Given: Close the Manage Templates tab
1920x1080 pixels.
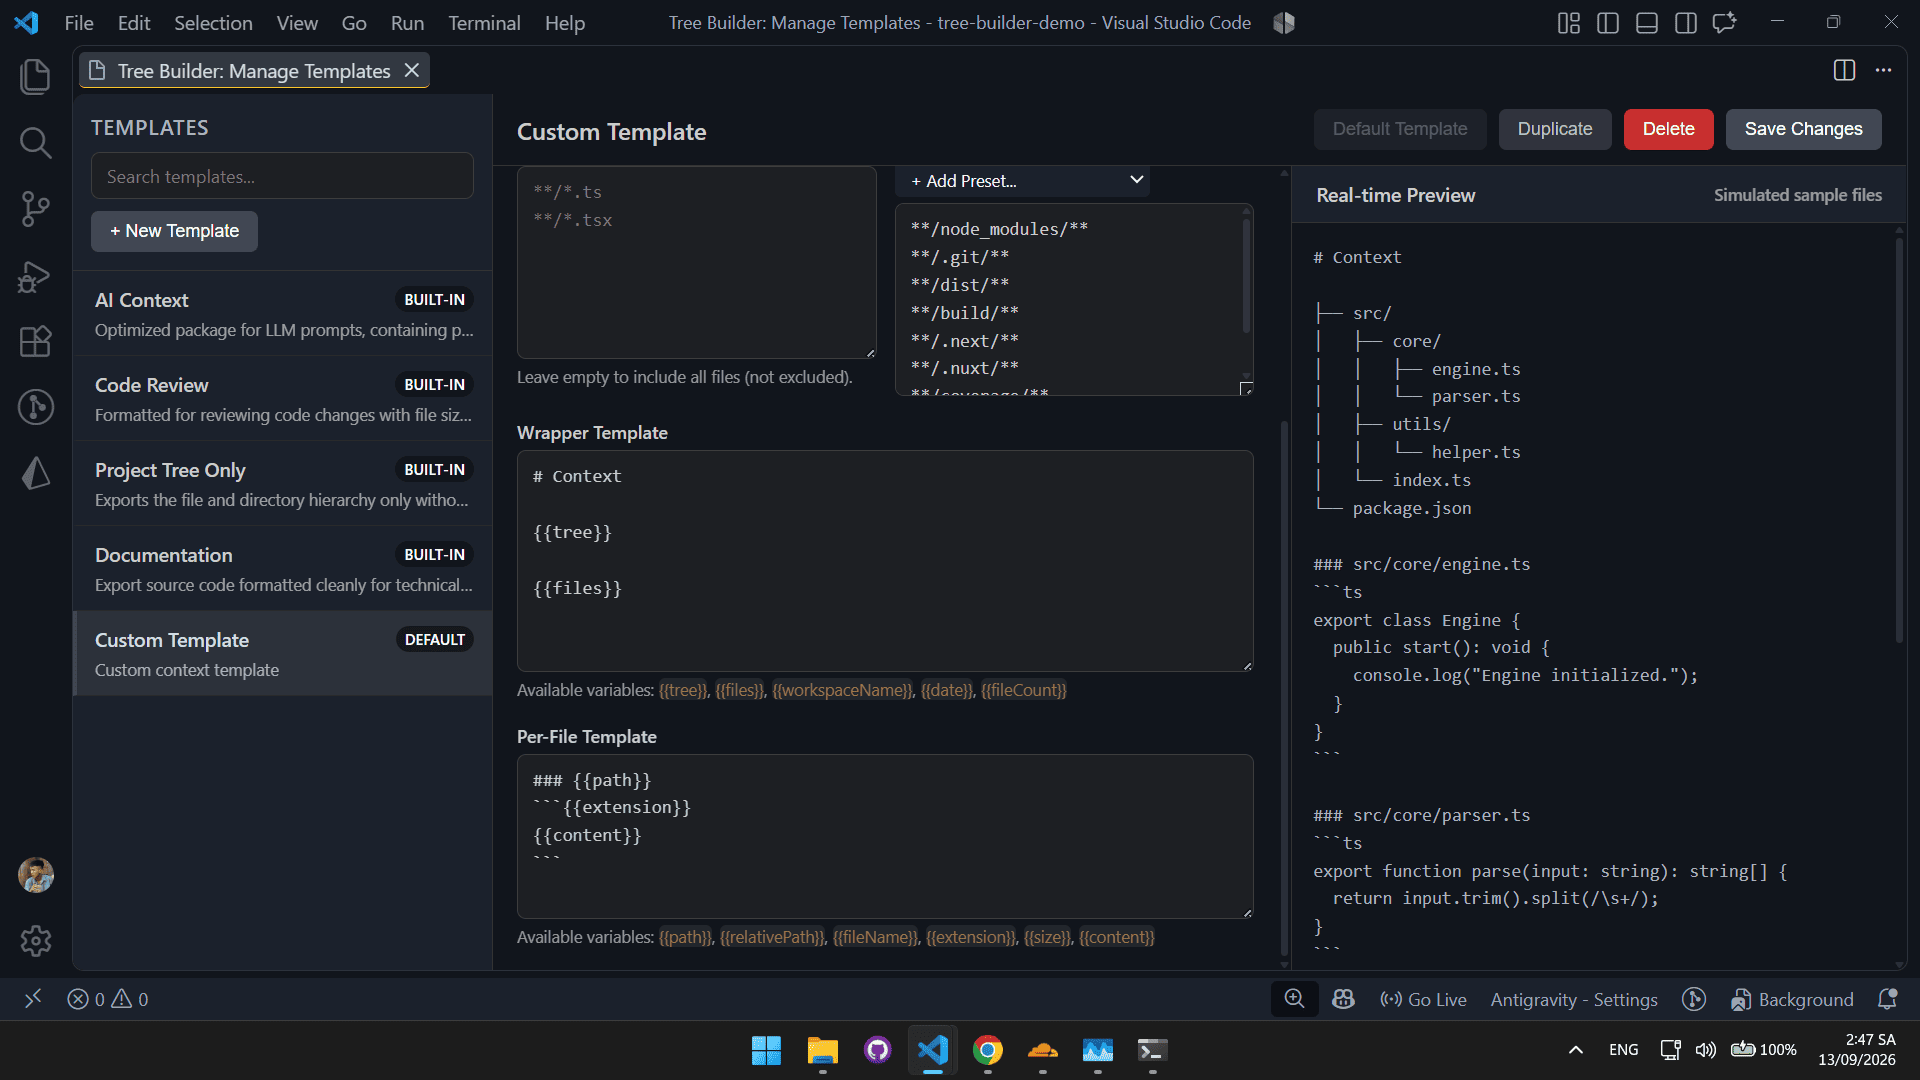Looking at the screenshot, I should click(x=411, y=70).
